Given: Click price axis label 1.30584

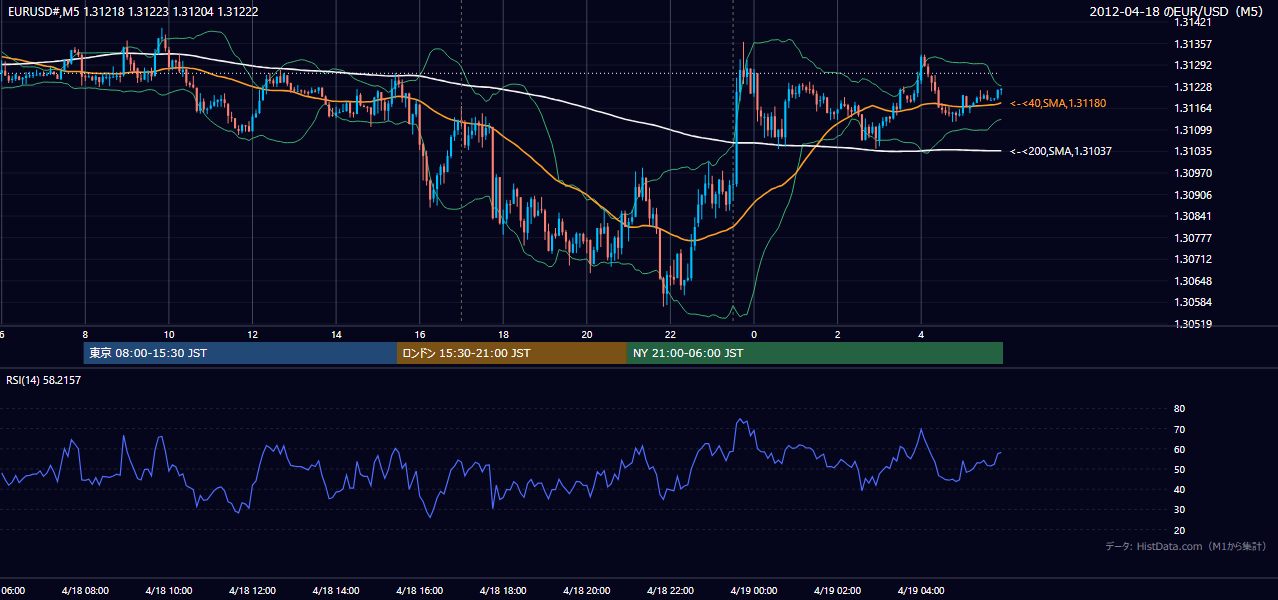Looking at the screenshot, I should click(x=1192, y=302).
